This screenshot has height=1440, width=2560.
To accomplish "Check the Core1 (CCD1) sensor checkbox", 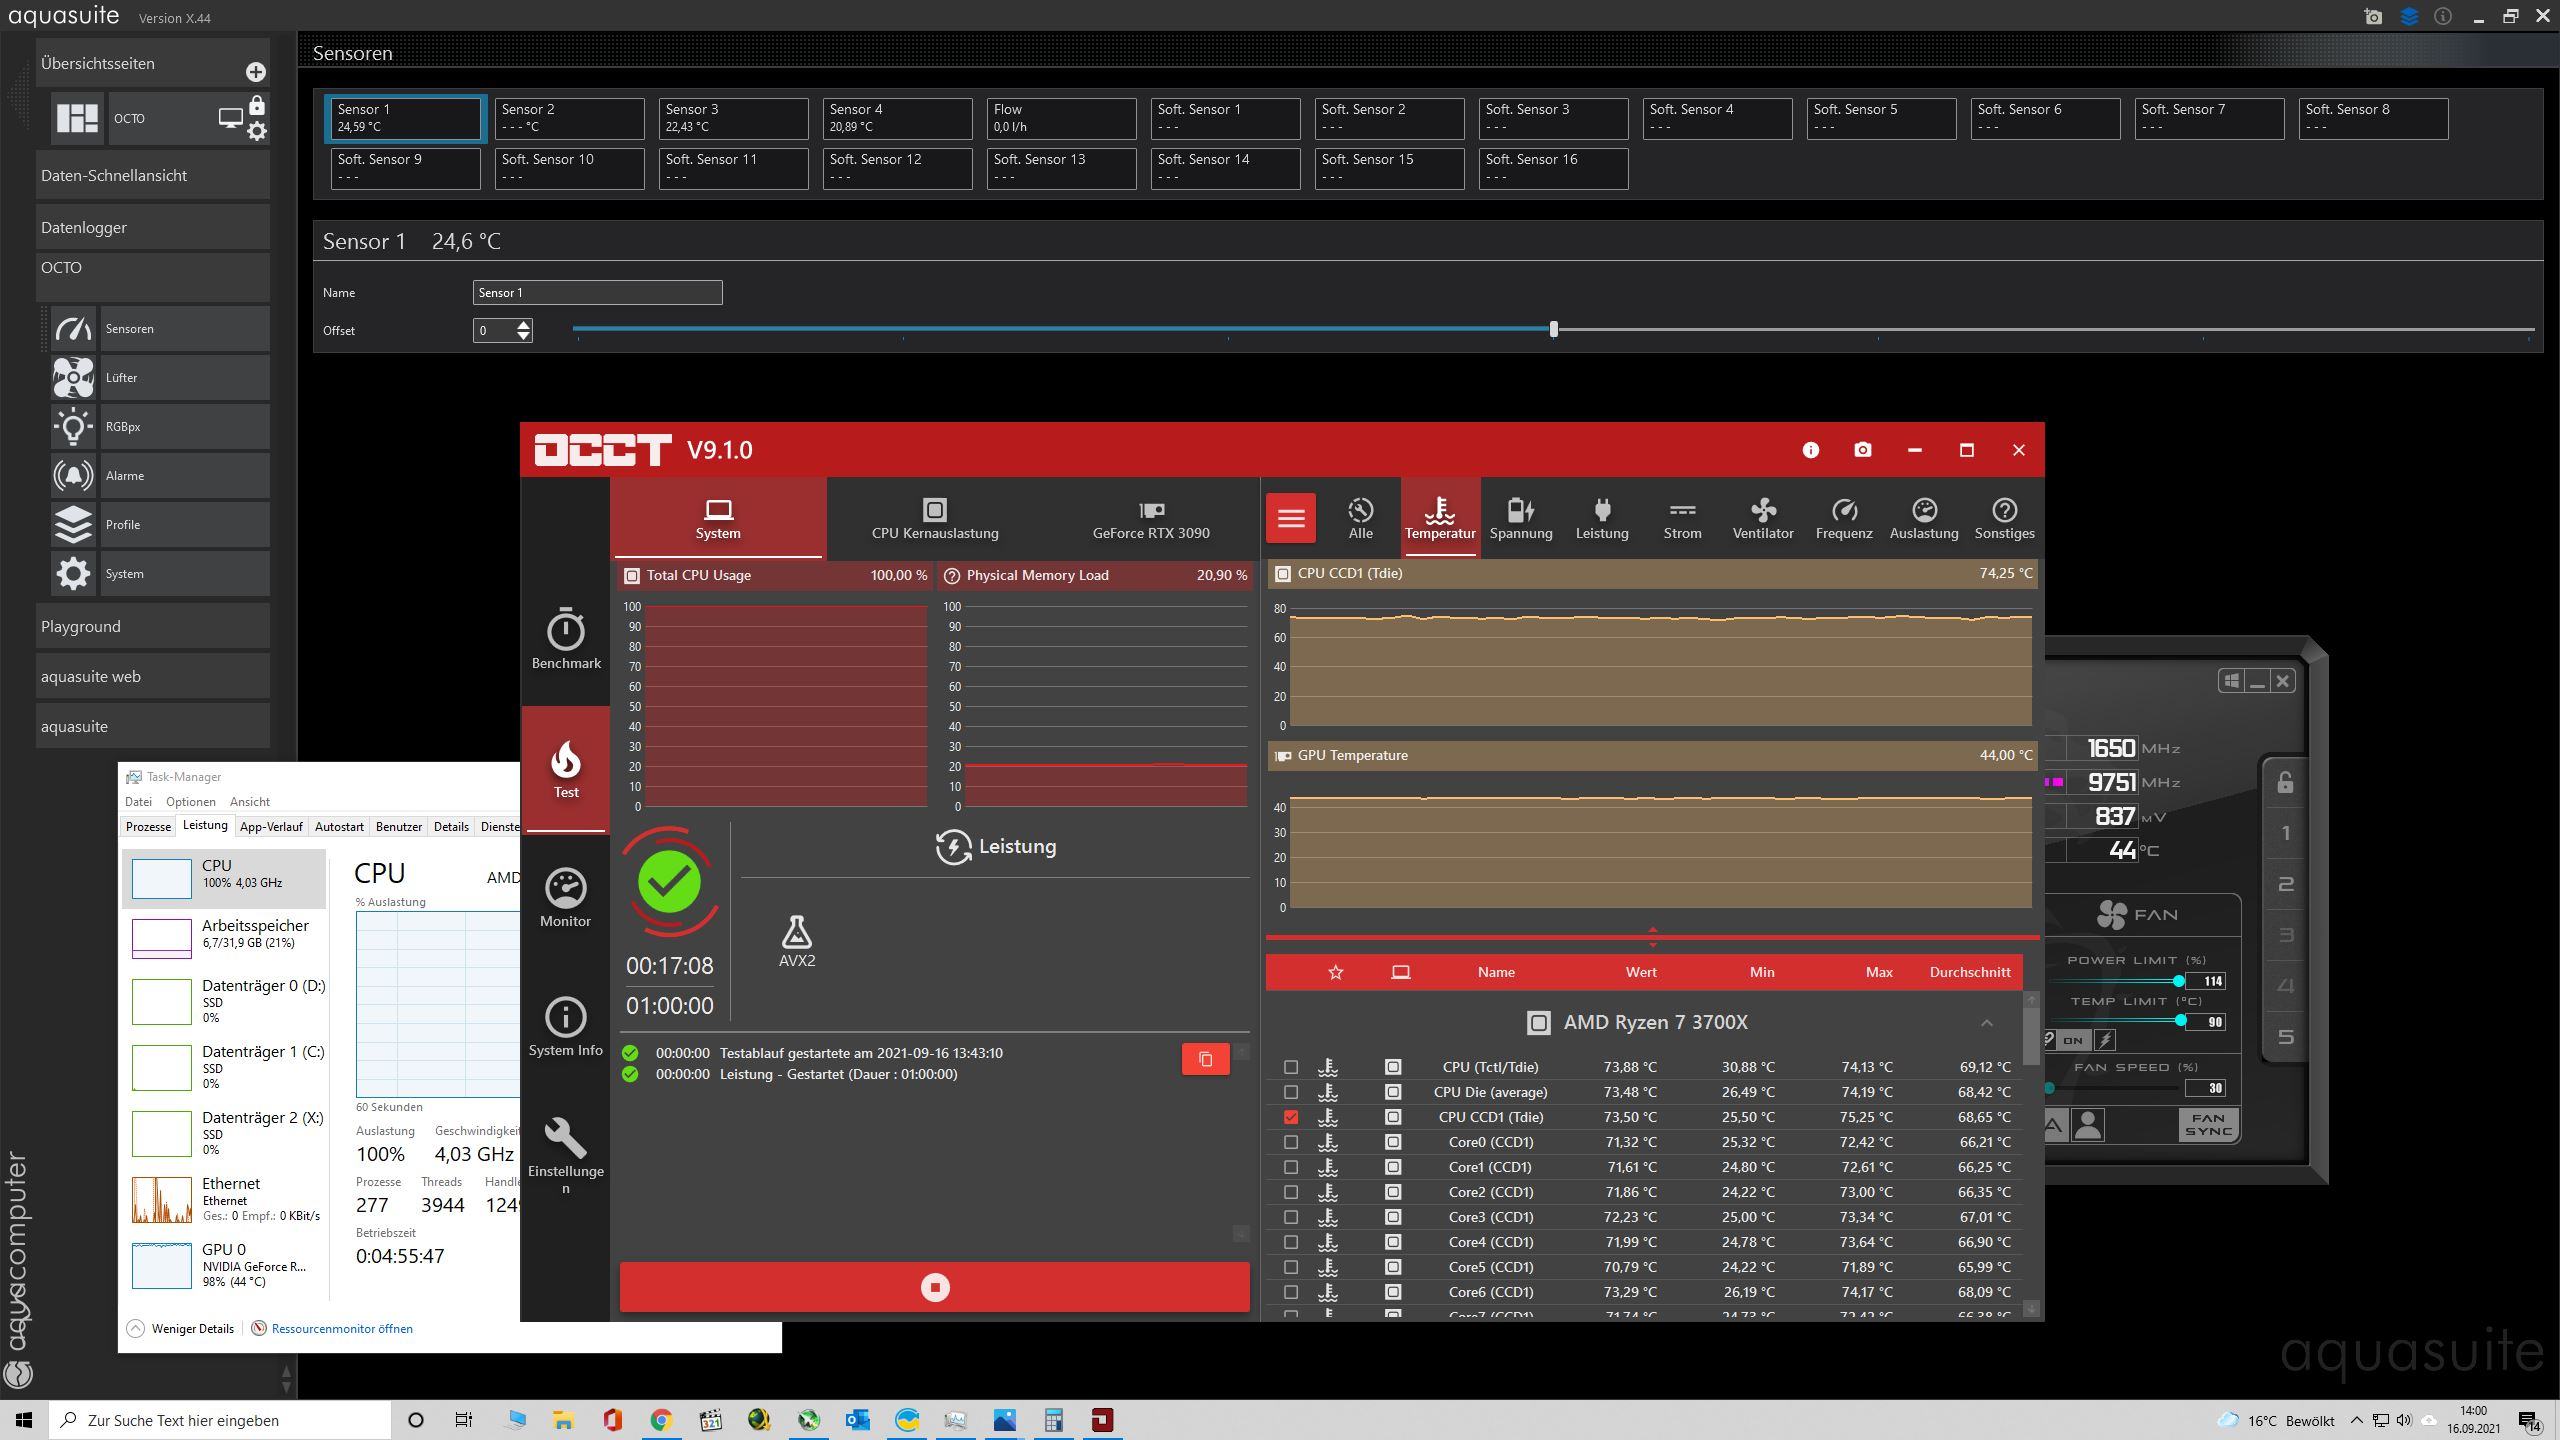I will (1291, 1167).
